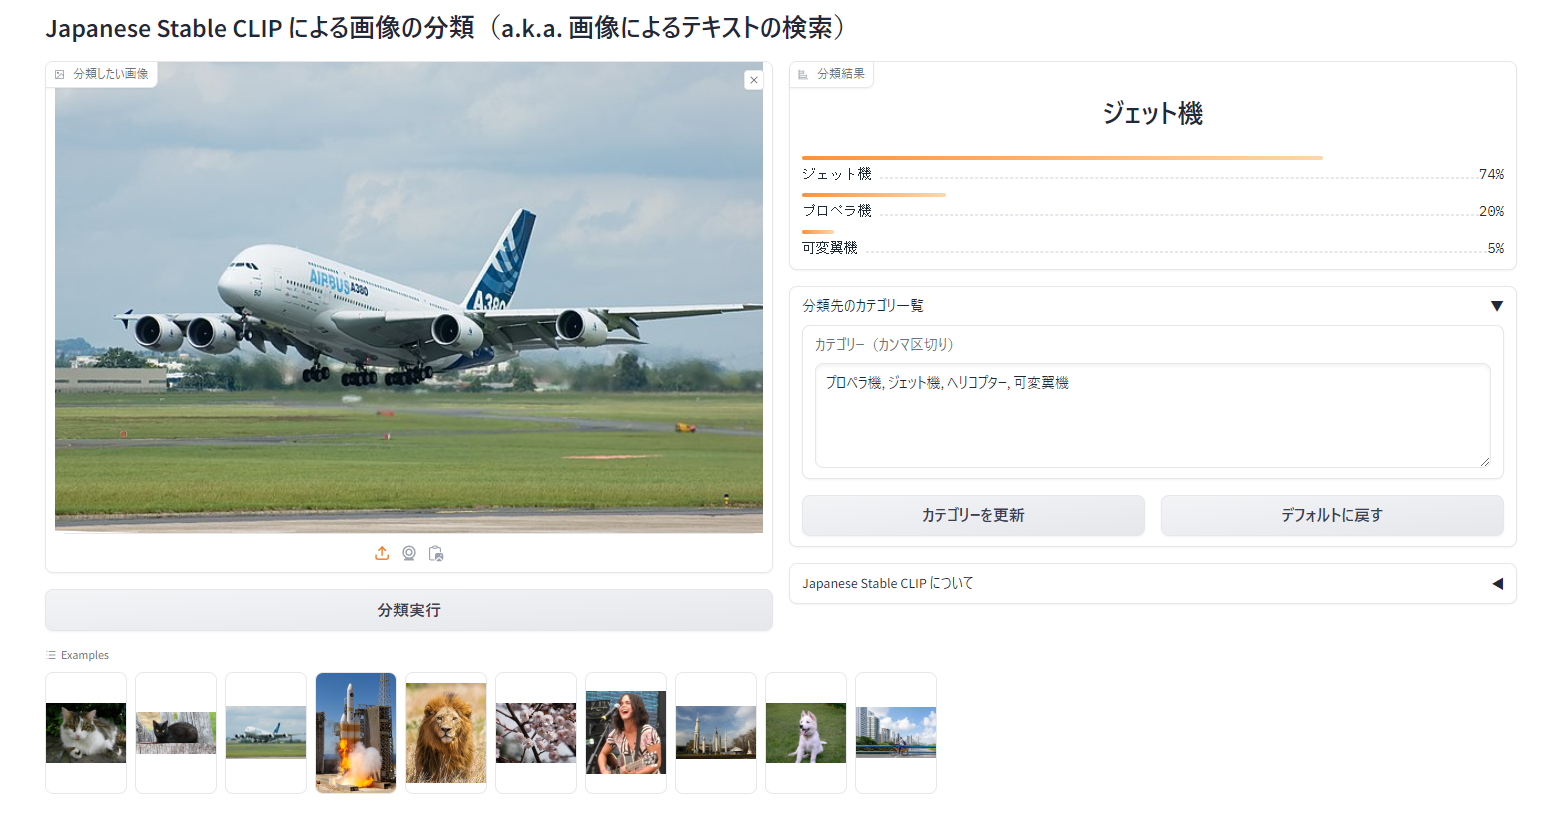1558x818 pixels.
Task: Click the プロペラ機 20% result row
Action: pyautogui.click(x=1153, y=206)
